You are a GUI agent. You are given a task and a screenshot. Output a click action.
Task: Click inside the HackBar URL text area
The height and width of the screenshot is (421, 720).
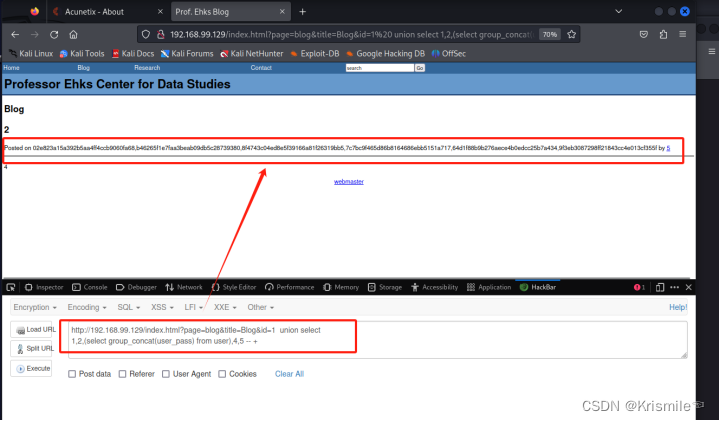(x=377, y=340)
